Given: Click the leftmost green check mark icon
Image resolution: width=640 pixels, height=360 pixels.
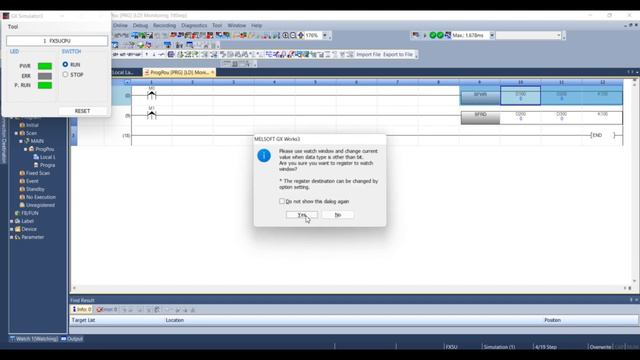Looking at the screenshot, I should point(433,36).
